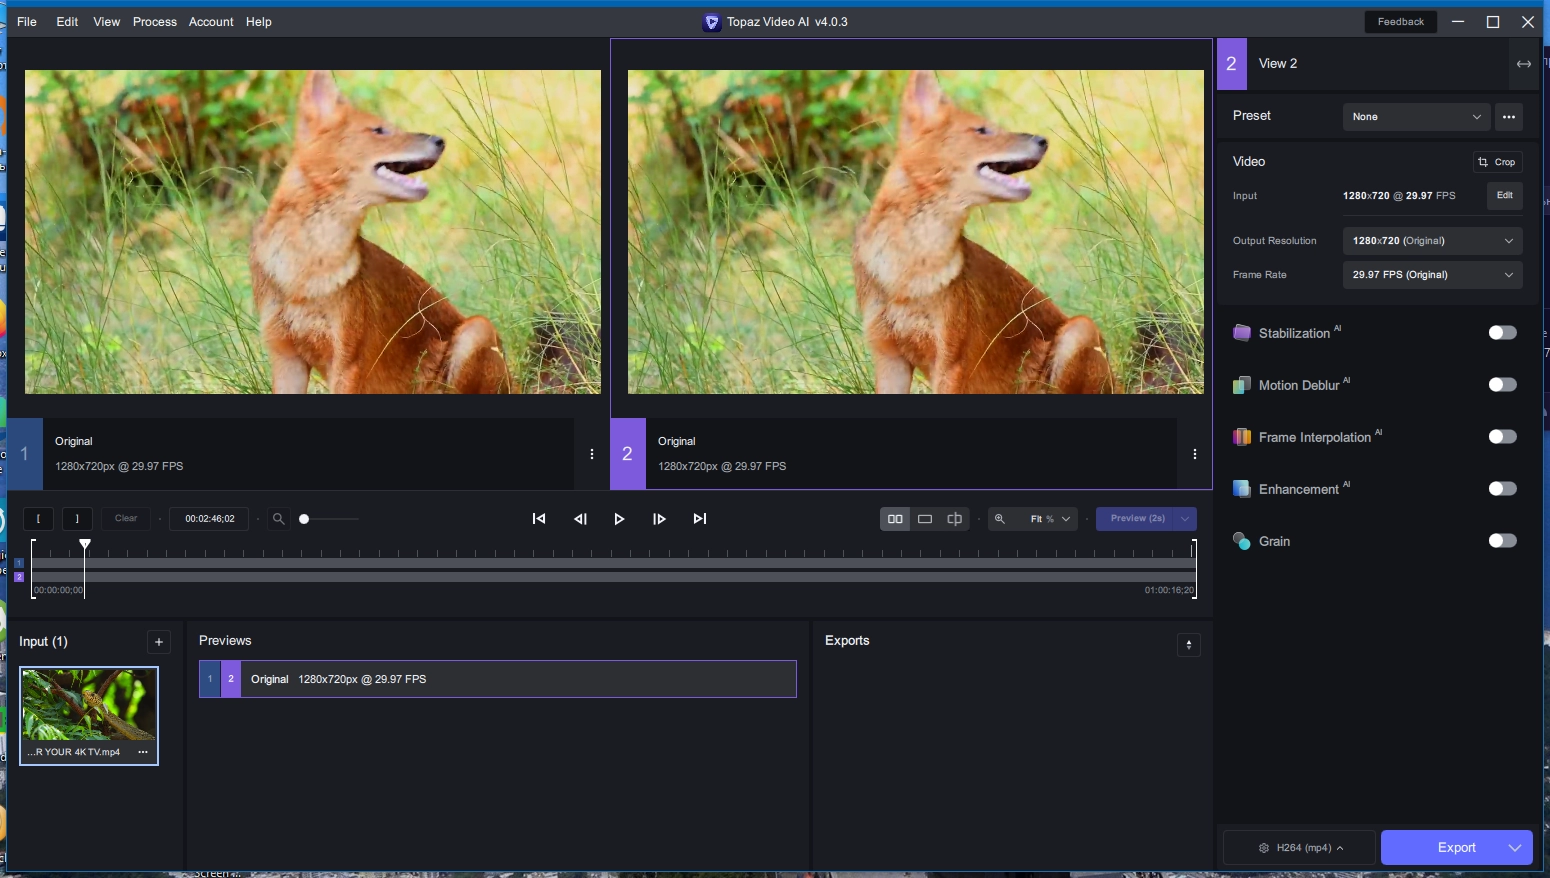This screenshot has height=878, width=1550.
Task: Step back one frame
Action: click(580, 519)
